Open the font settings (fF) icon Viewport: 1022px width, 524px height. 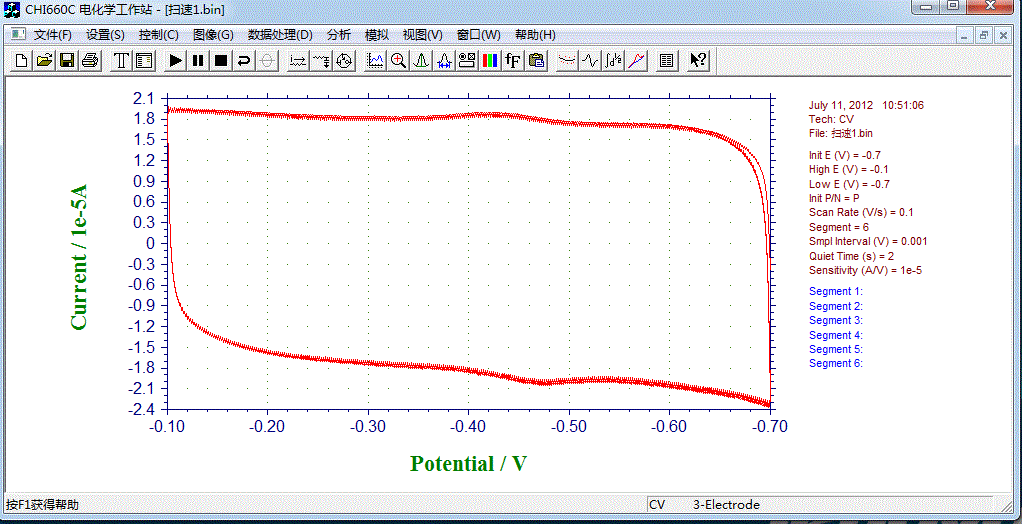[513, 61]
